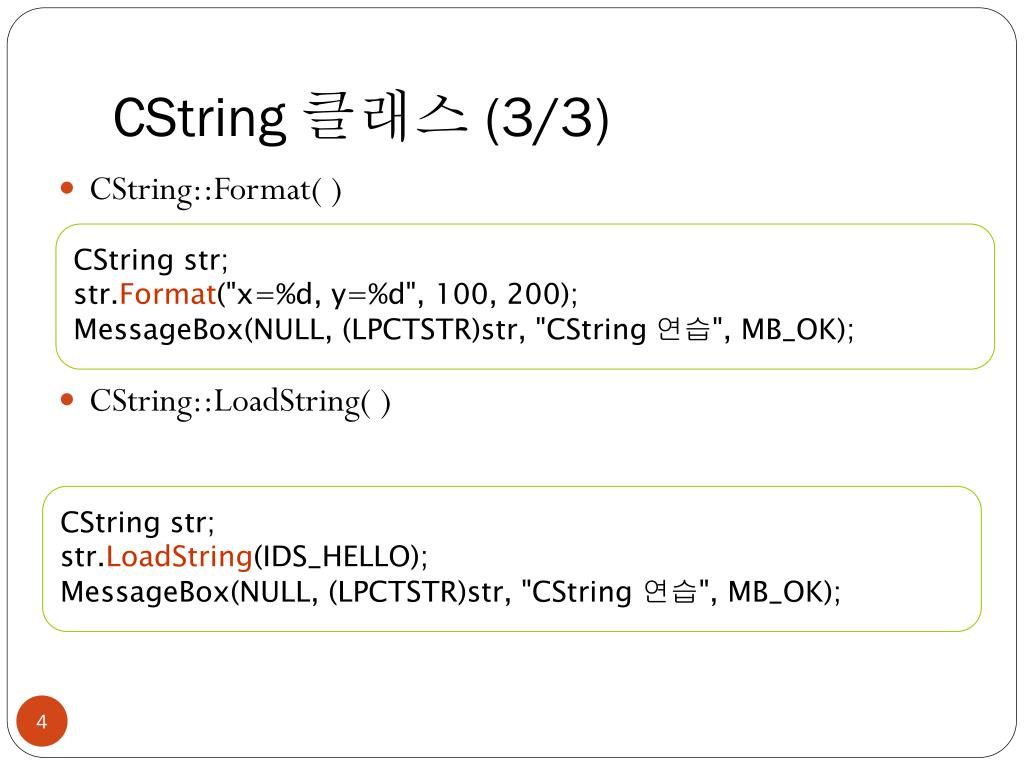Click the "x=%d, y=%d" format string
The width and height of the screenshot is (1024, 768).
coord(320,294)
